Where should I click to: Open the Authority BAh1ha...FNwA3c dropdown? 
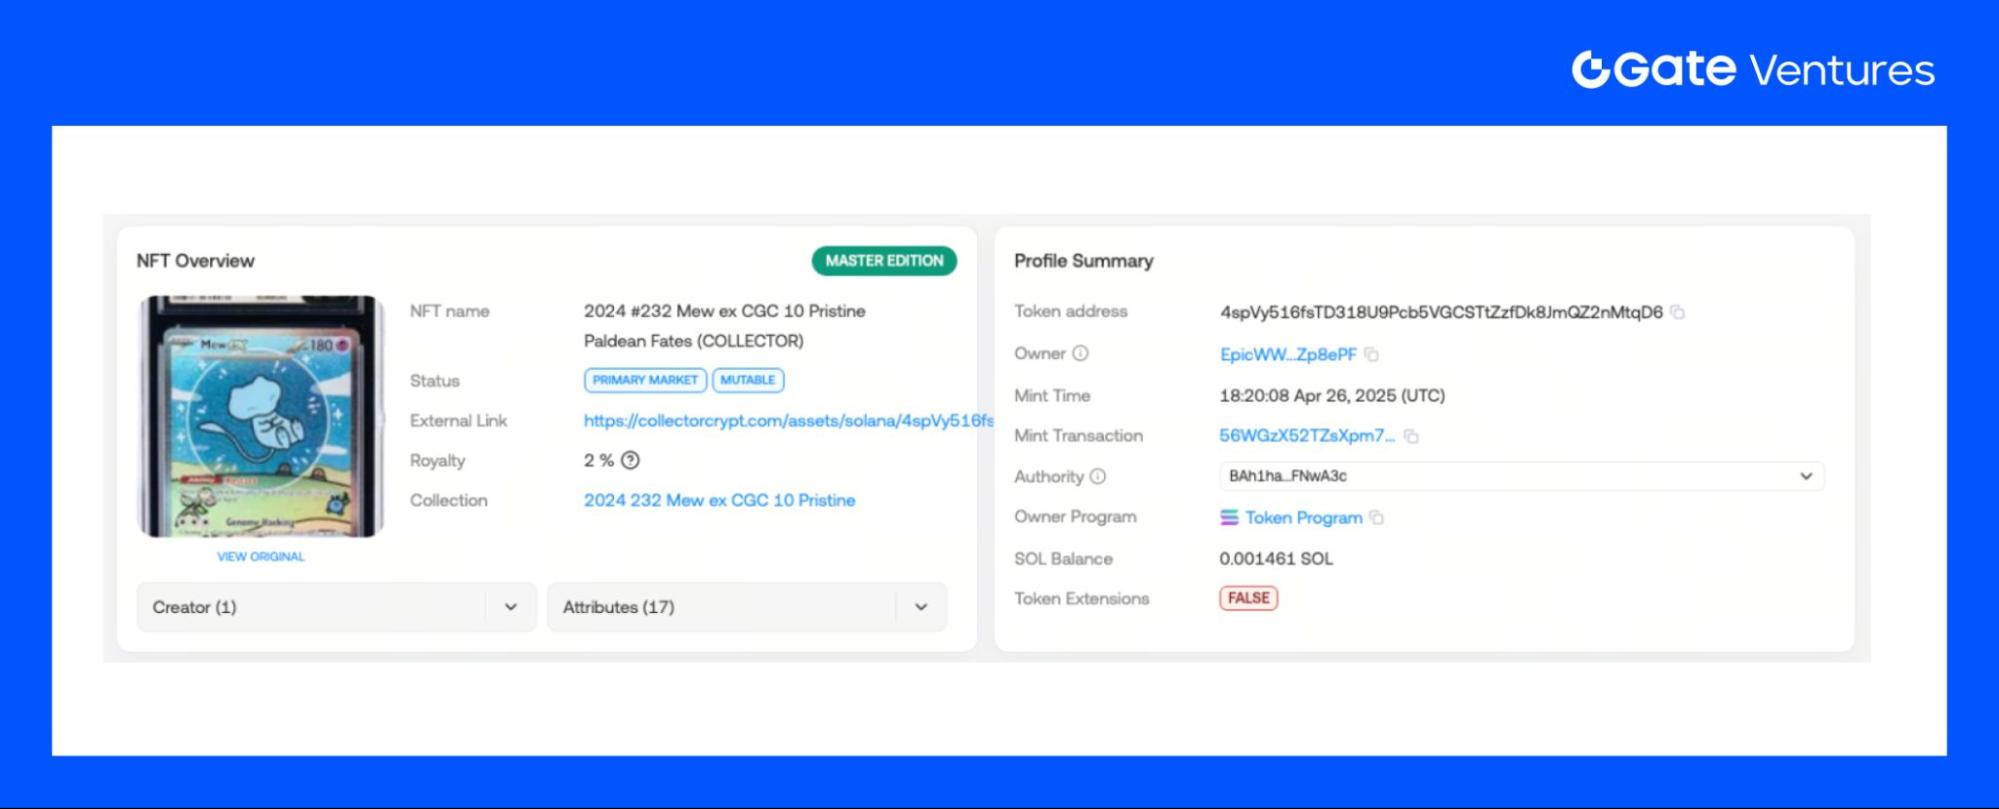coord(1521,476)
